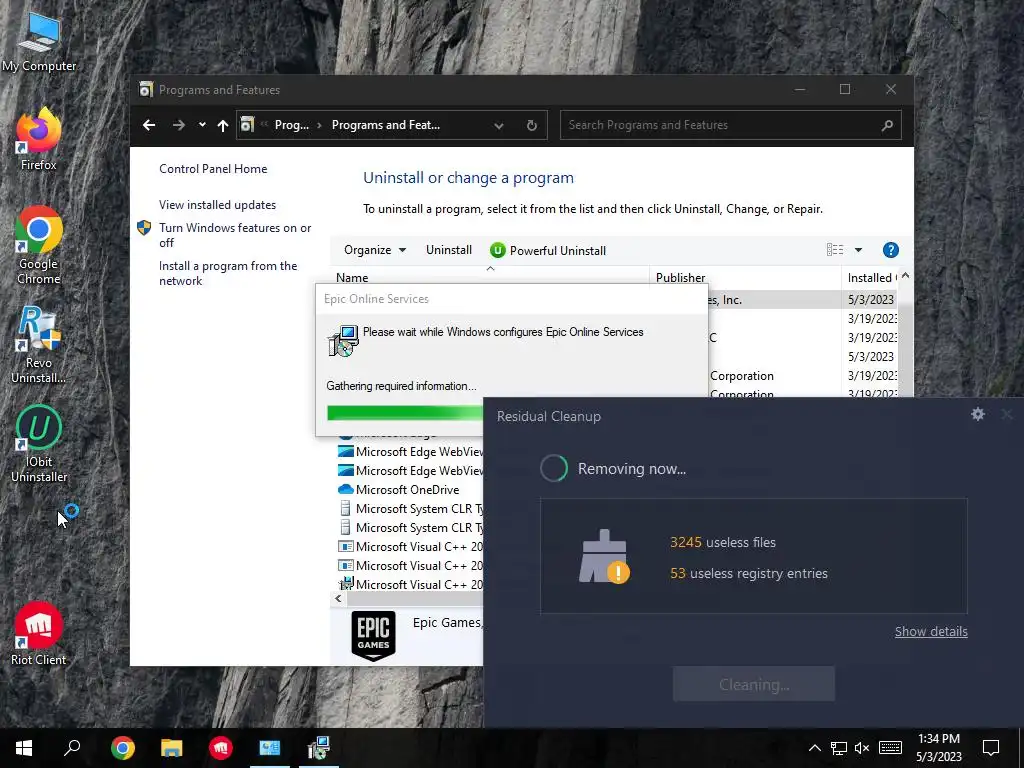Open the notification center
The height and width of the screenshot is (768, 1024).
pyautogui.click(x=991, y=748)
